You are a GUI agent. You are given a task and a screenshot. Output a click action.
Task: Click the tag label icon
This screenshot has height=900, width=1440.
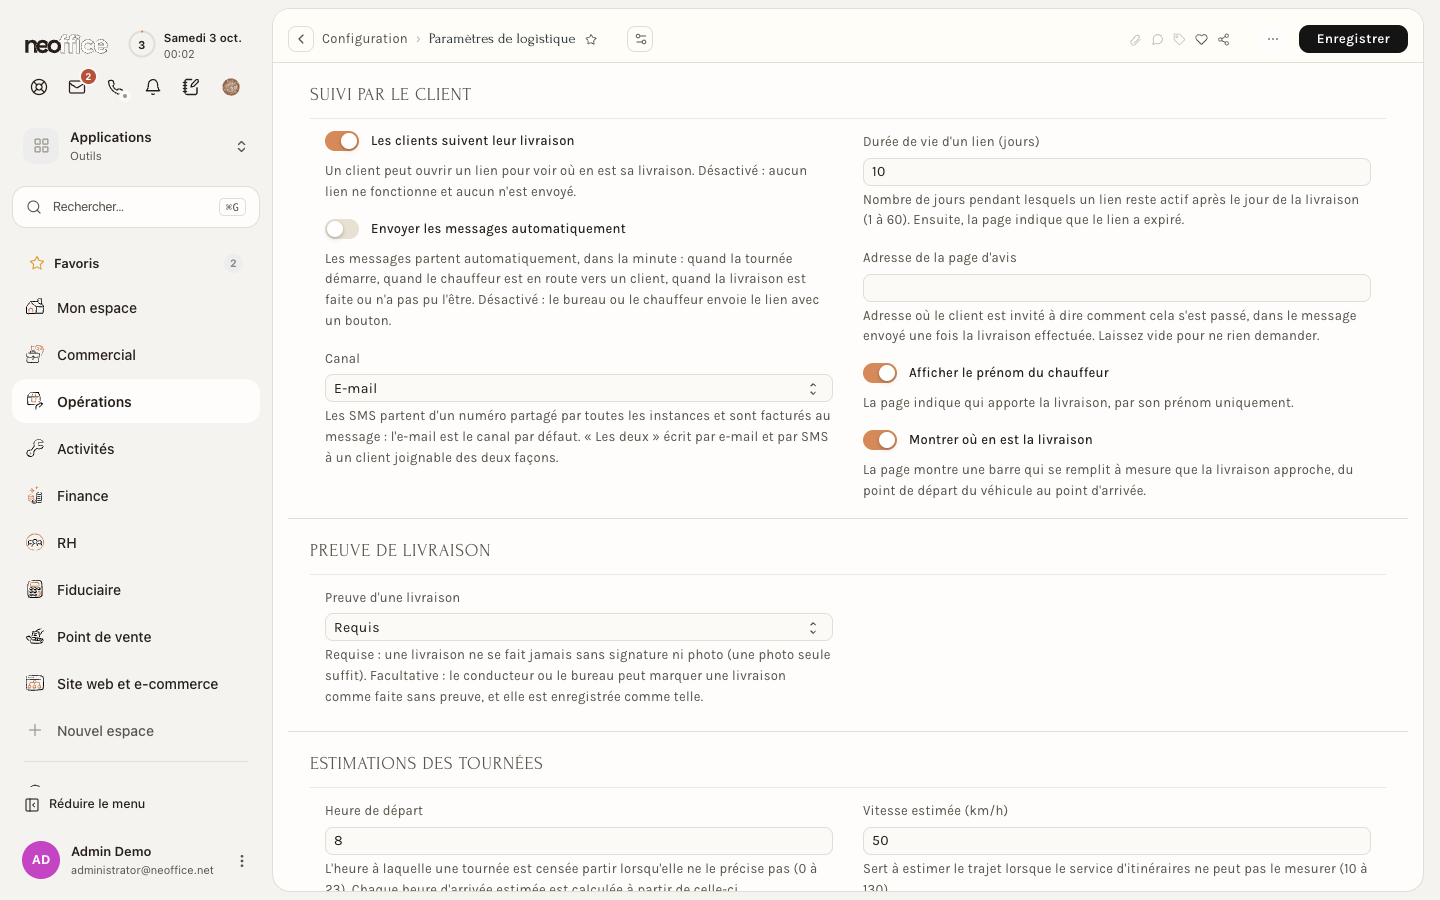point(1179,39)
